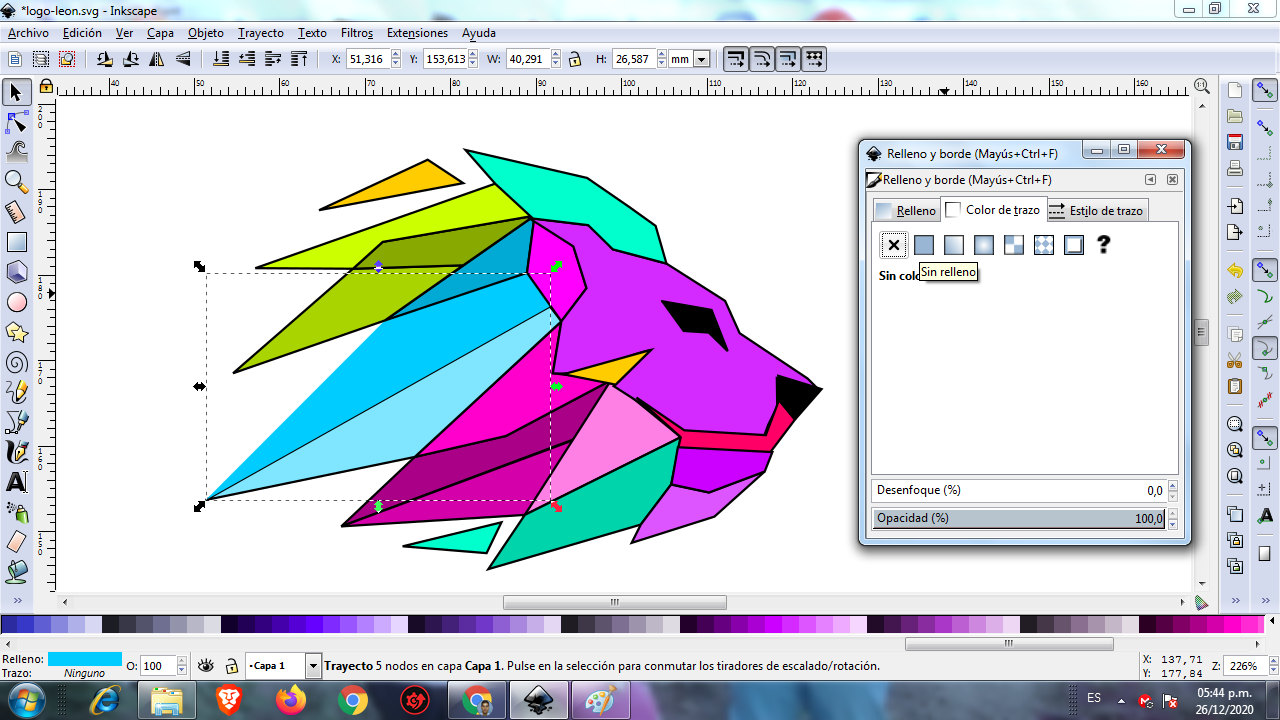1280x720 pixels.
Task: Choose flat color paint button
Action: point(924,245)
